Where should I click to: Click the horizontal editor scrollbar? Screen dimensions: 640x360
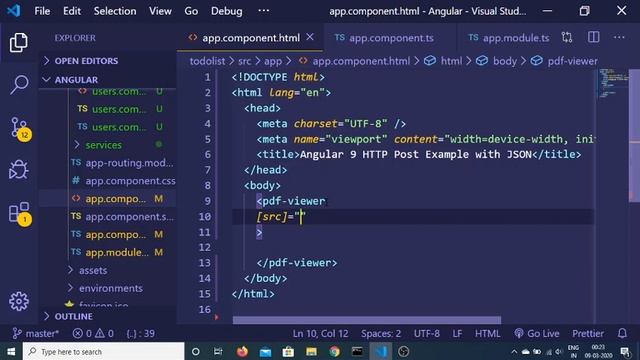coord(367,320)
